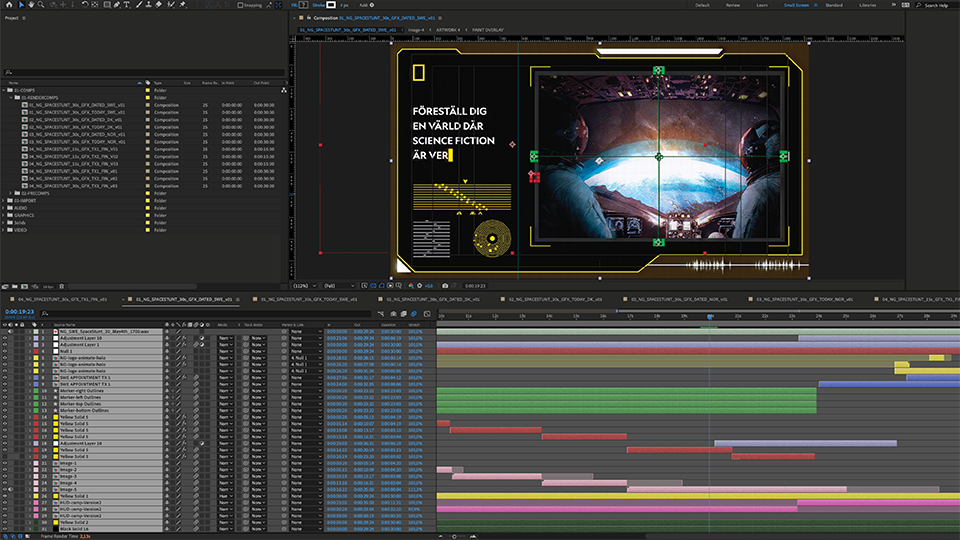This screenshot has width=960, height=540.
Task: Open the Image-4 breadcrumb in viewer
Action: coord(416,29)
